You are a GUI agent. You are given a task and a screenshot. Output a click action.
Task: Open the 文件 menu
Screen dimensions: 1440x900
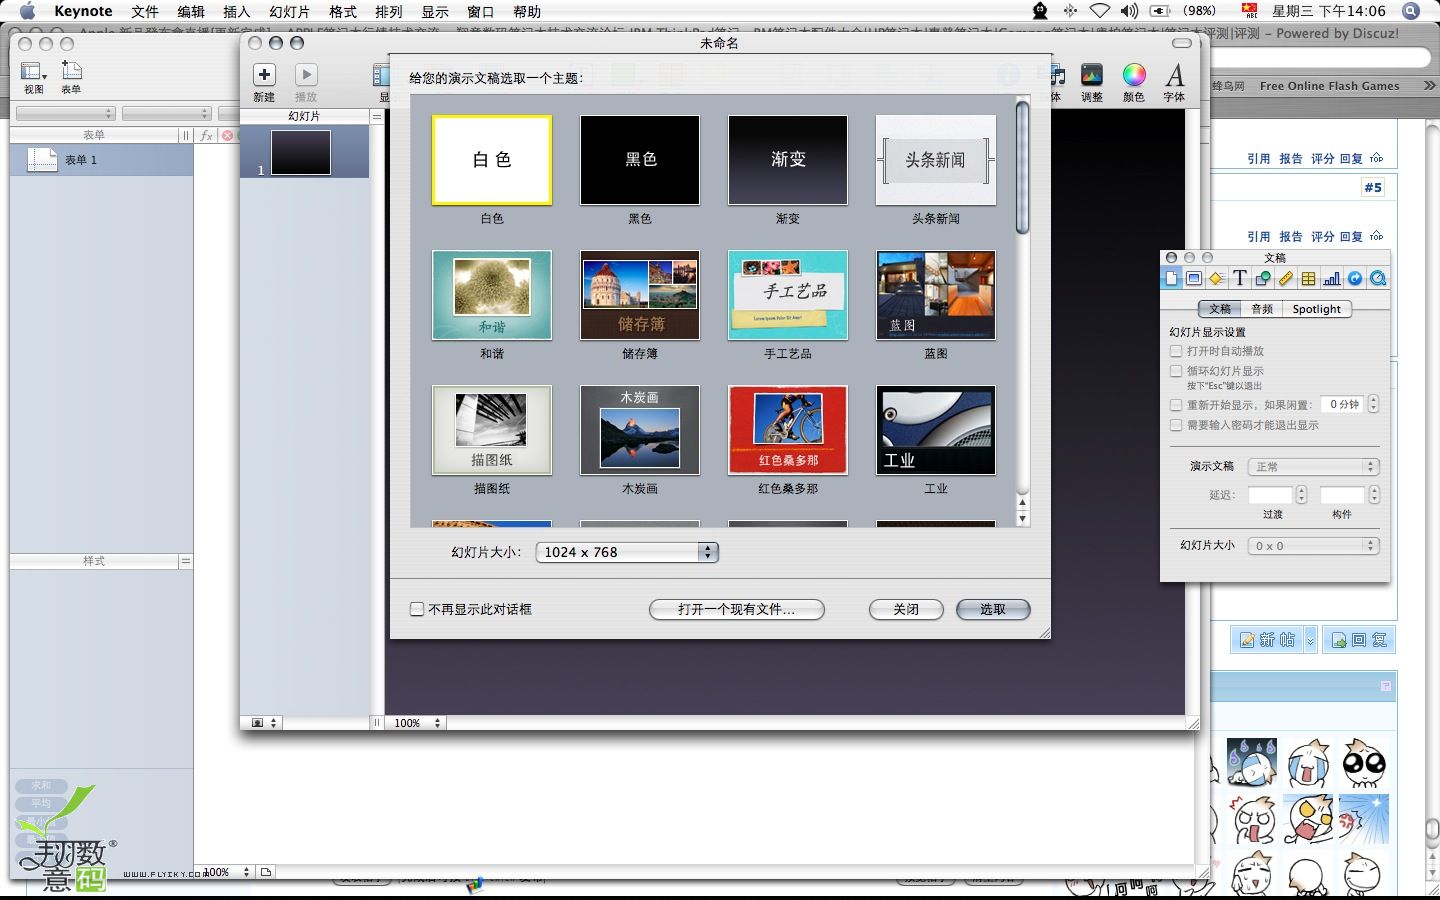click(x=145, y=11)
